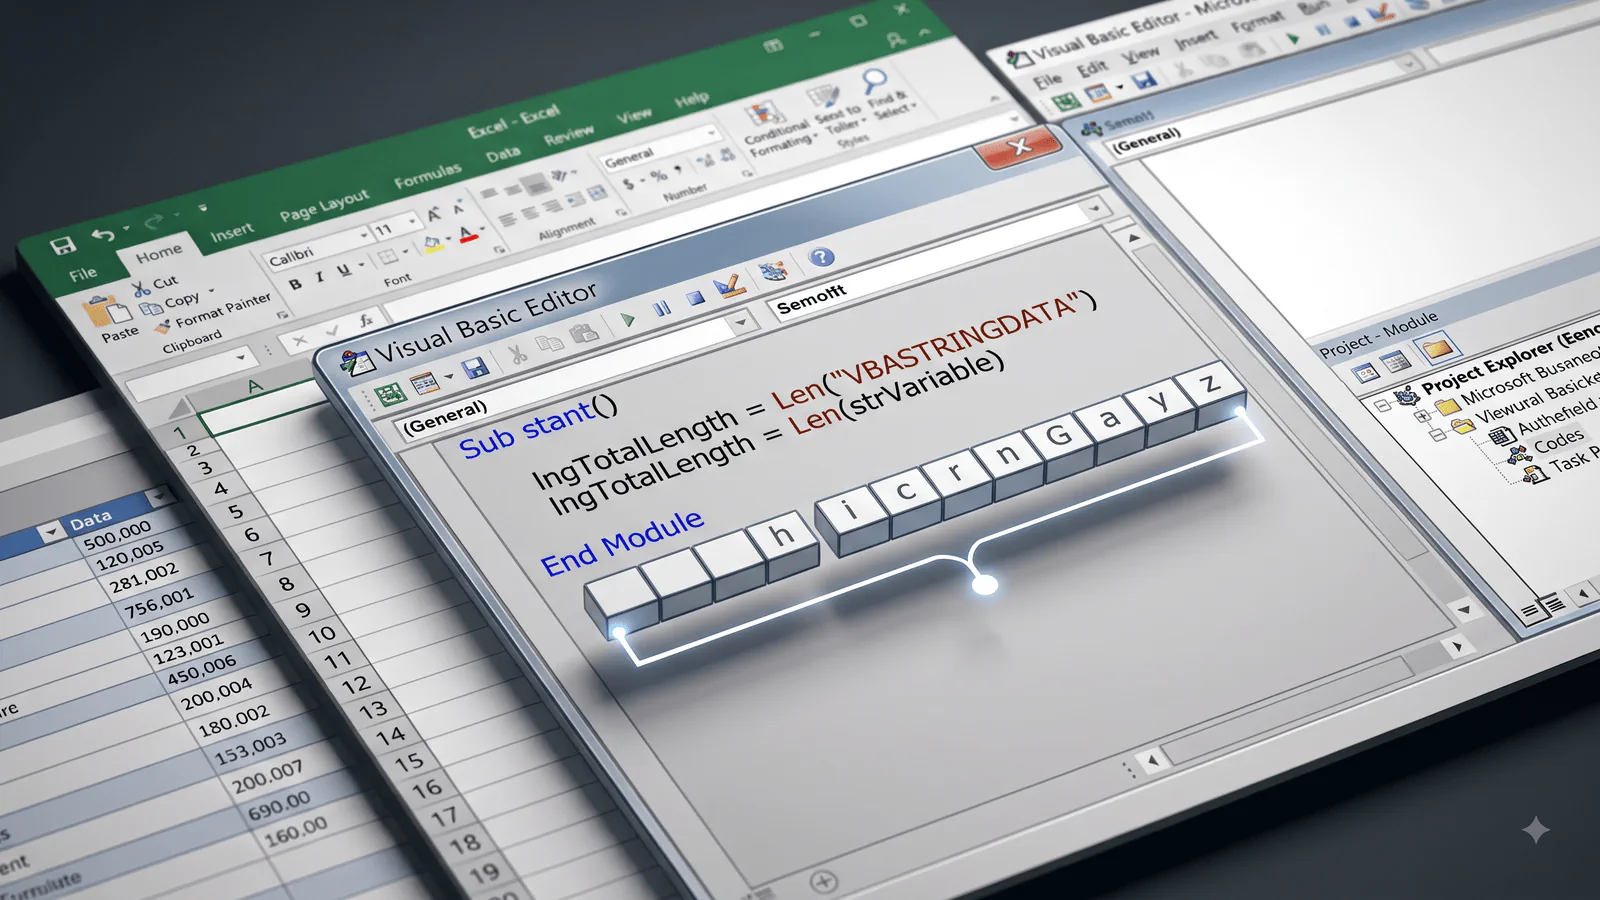Click the fx insert function icon

click(x=366, y=321)
